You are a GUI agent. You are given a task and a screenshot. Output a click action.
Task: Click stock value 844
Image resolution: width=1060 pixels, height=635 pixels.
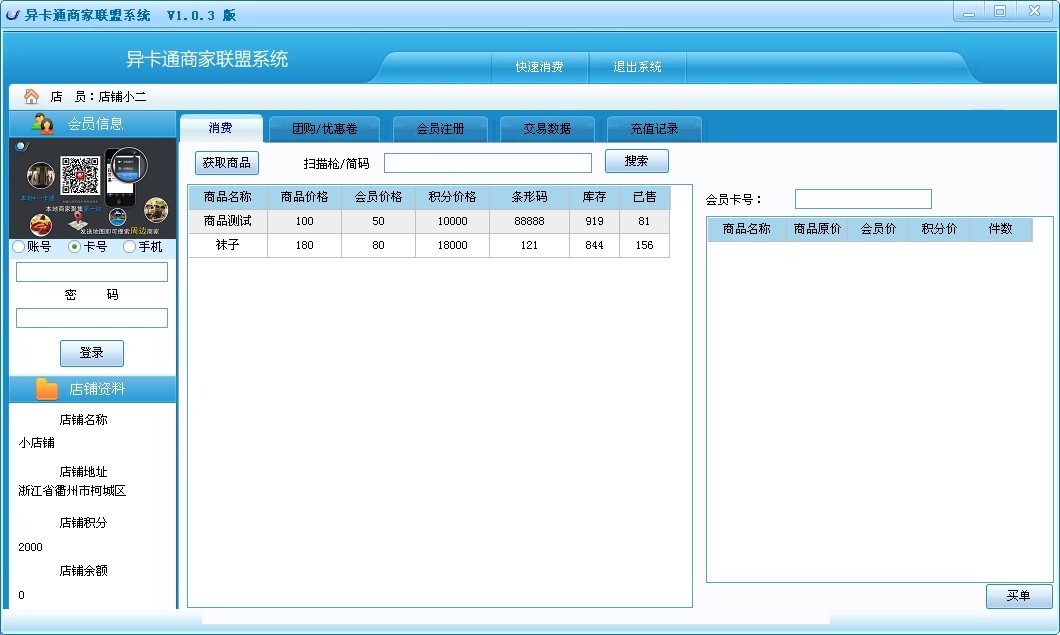pos(594,245)
